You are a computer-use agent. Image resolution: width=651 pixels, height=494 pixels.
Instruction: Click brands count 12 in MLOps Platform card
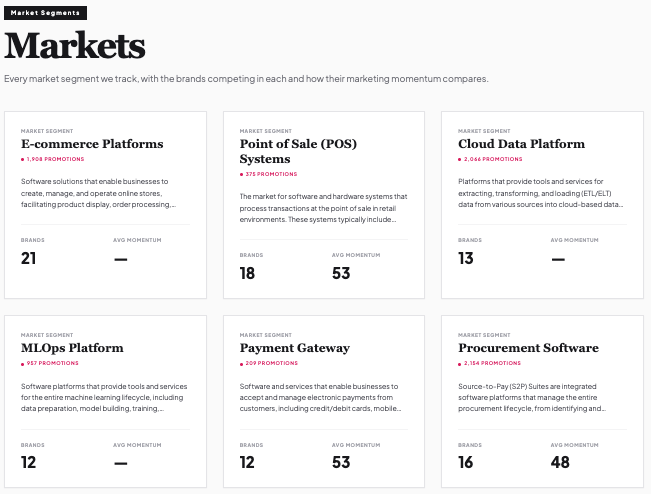point(29,462)
